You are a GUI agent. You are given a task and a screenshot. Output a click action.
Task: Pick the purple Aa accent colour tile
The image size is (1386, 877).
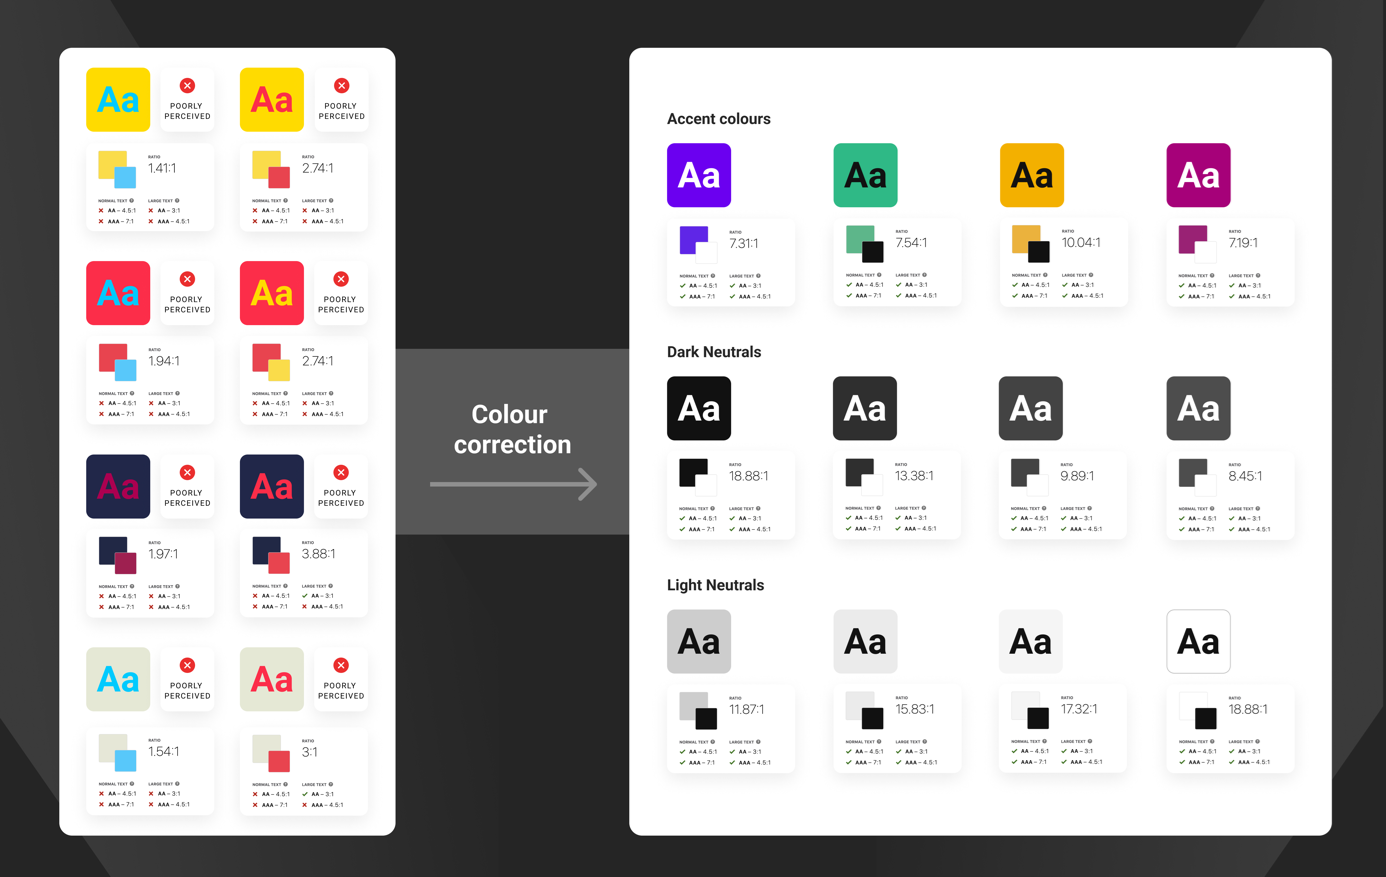(698, 175)
